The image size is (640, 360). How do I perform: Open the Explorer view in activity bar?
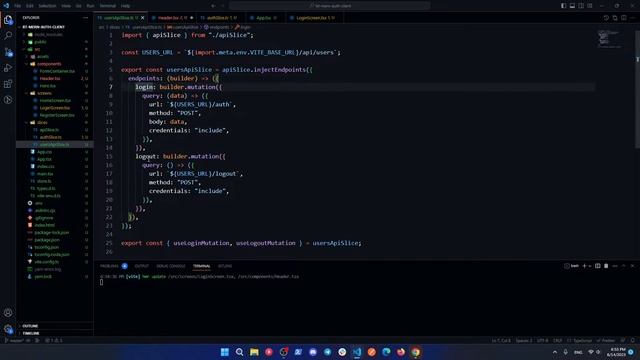click(8, 20)
